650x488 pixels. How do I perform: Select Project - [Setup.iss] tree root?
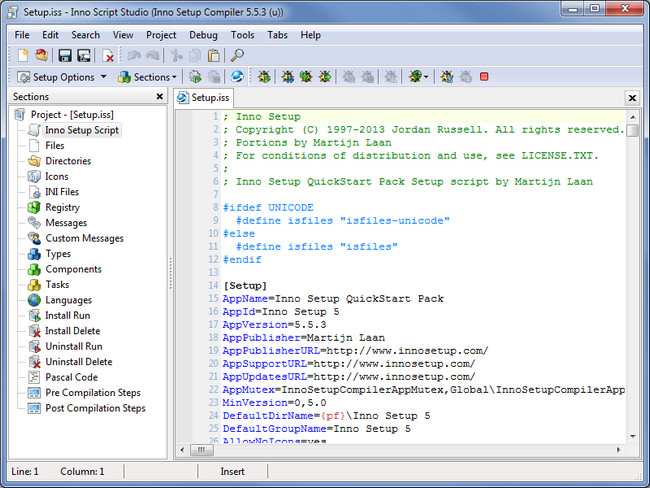(x=72, y=114)
